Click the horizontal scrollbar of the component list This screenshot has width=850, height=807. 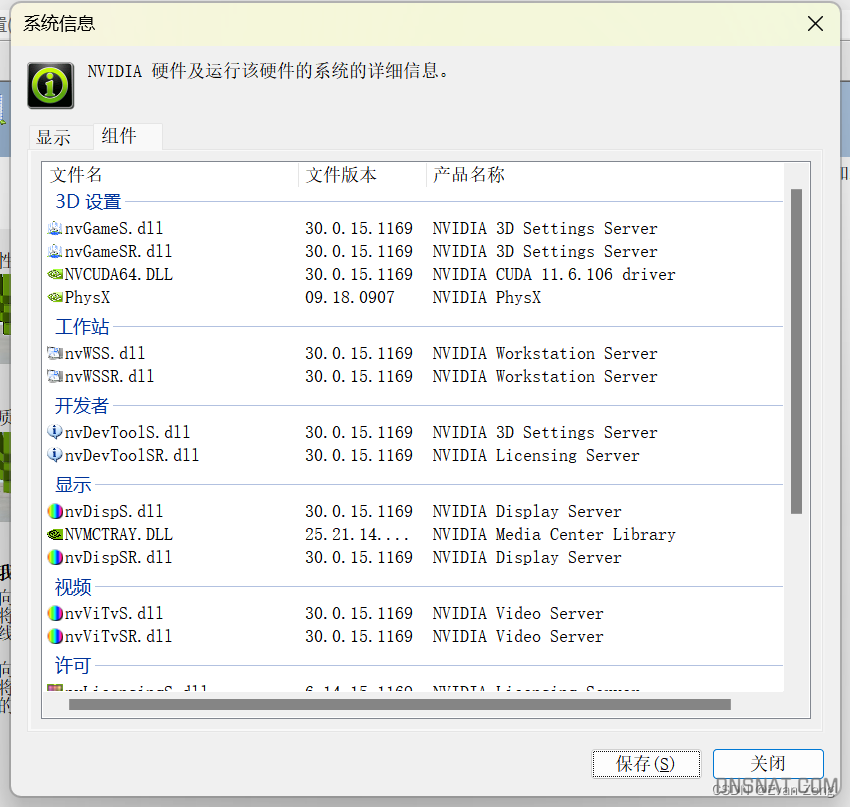point(400,705)
